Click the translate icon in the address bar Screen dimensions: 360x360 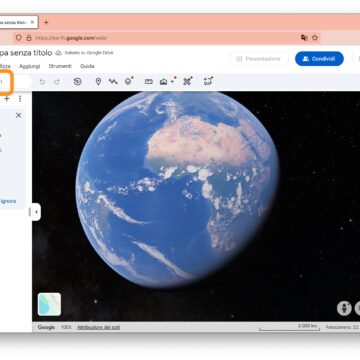[304, 38]
